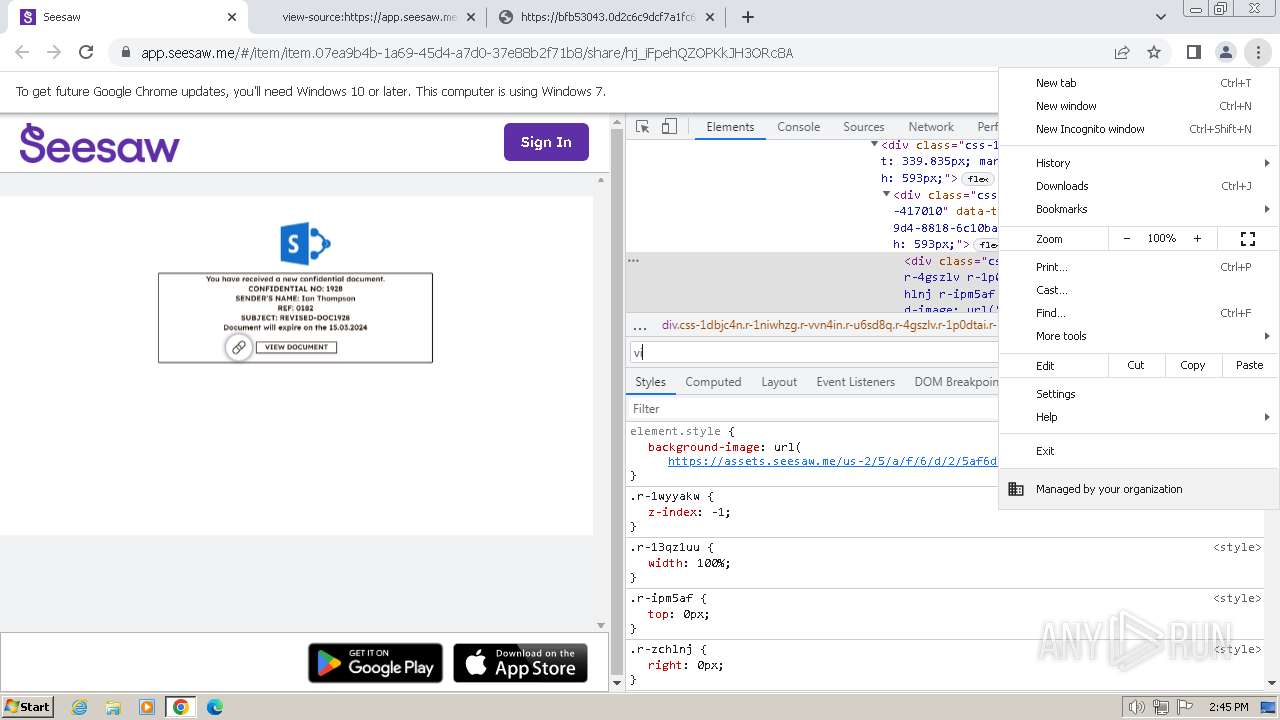Open Downloads from the Chrome menu
The image size is (1280, 720).
point(1139,186)
